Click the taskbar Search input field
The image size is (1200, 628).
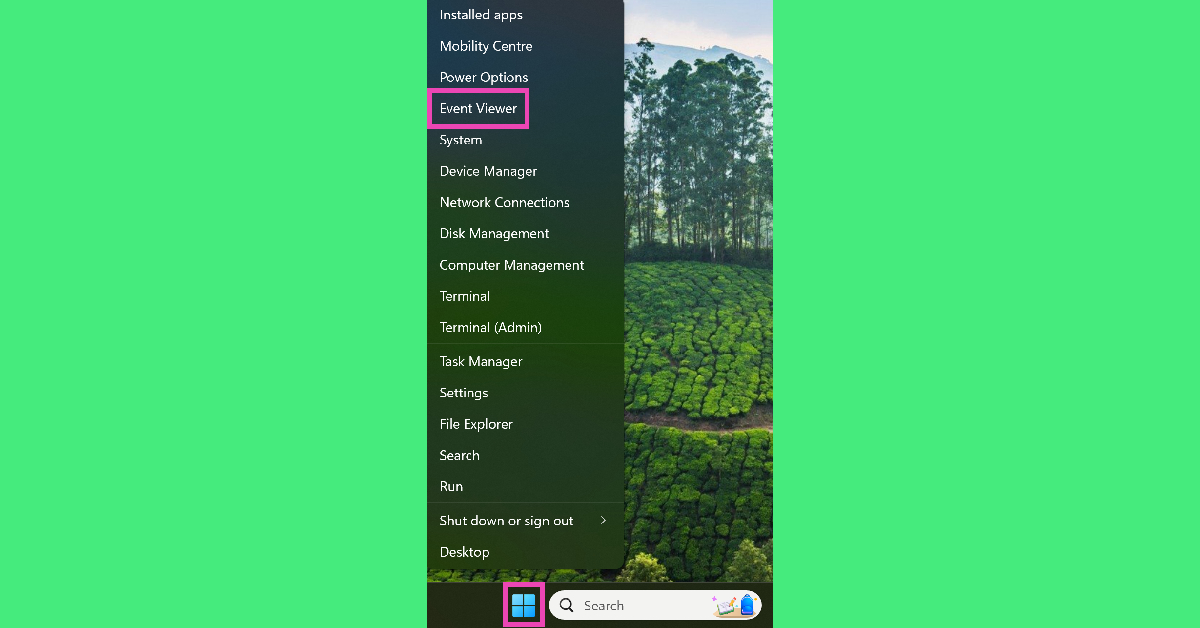655,605
